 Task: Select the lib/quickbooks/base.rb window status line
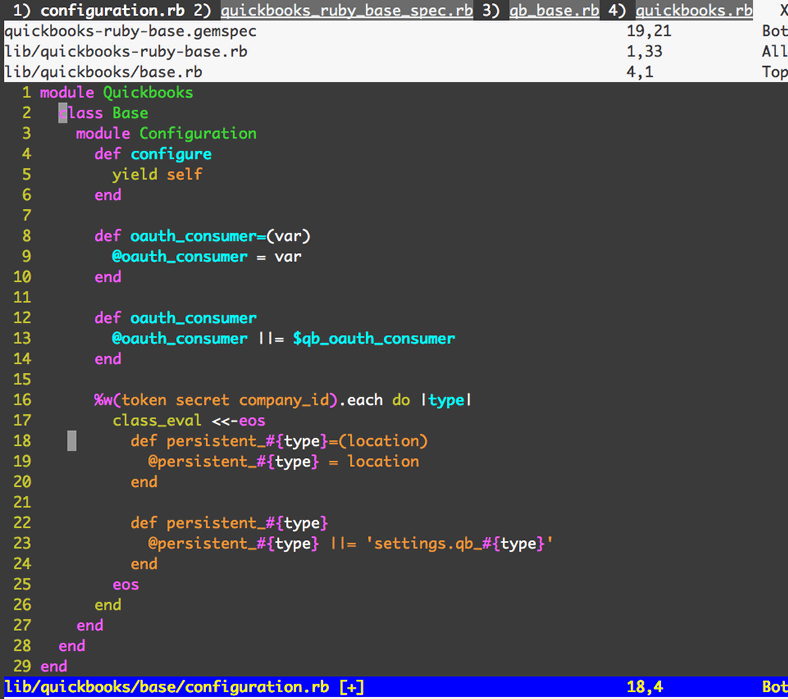(394, 72)
